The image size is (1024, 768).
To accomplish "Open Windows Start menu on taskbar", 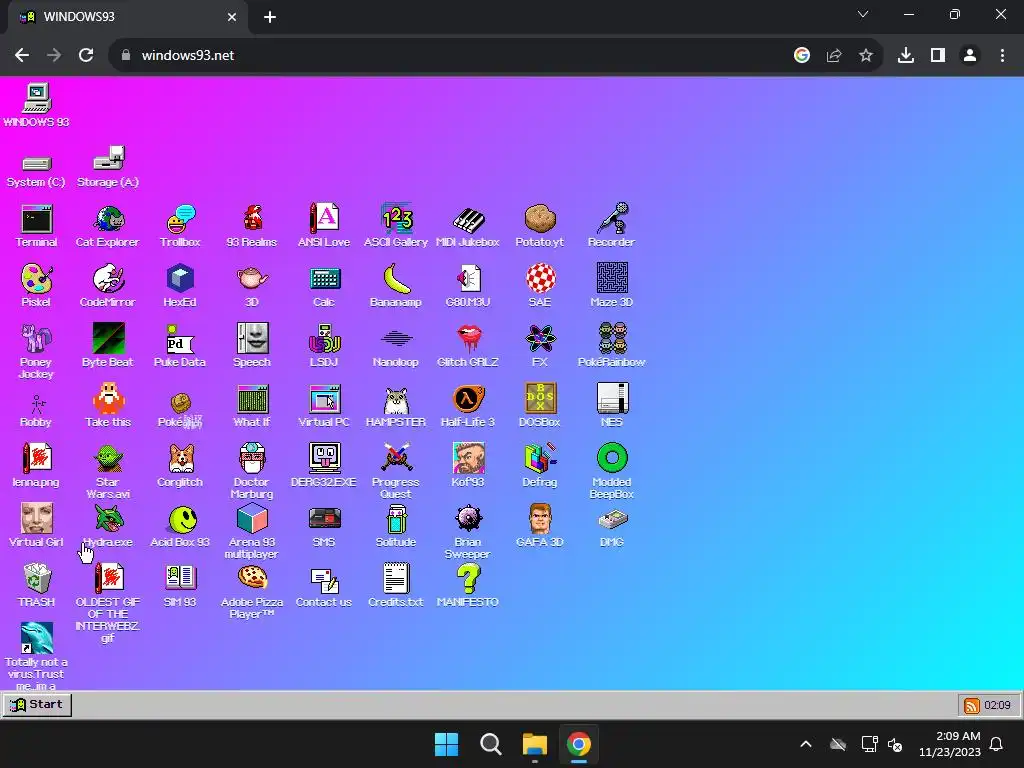I will pos(447,744).
